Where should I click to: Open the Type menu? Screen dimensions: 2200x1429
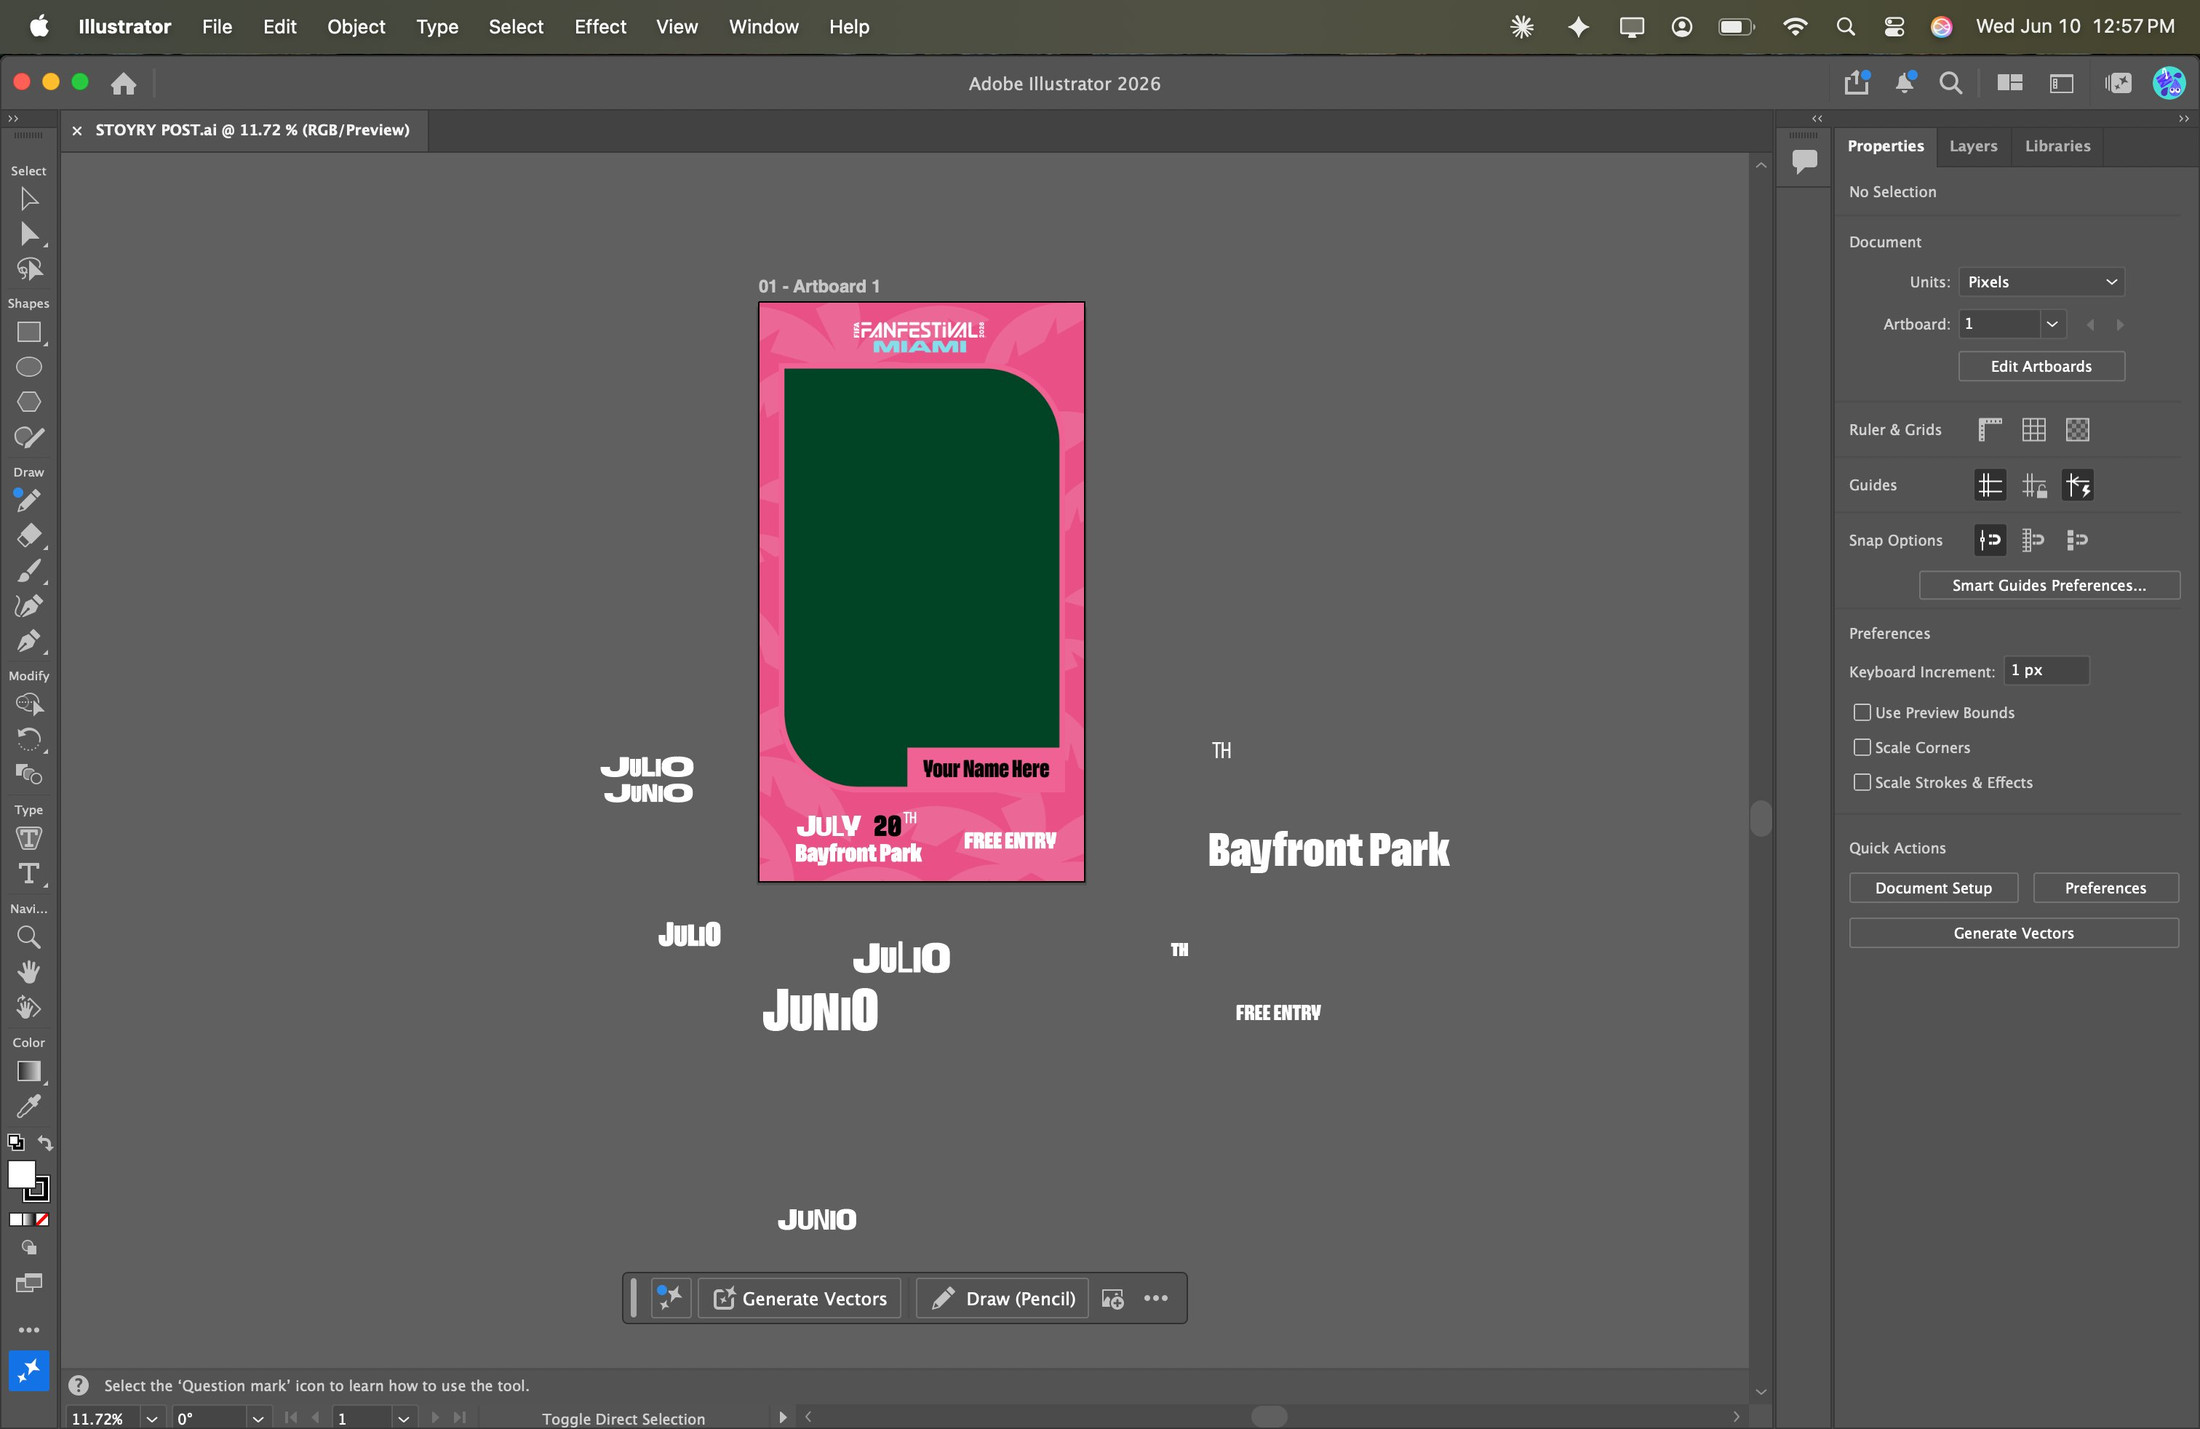(x=437, y=27)
